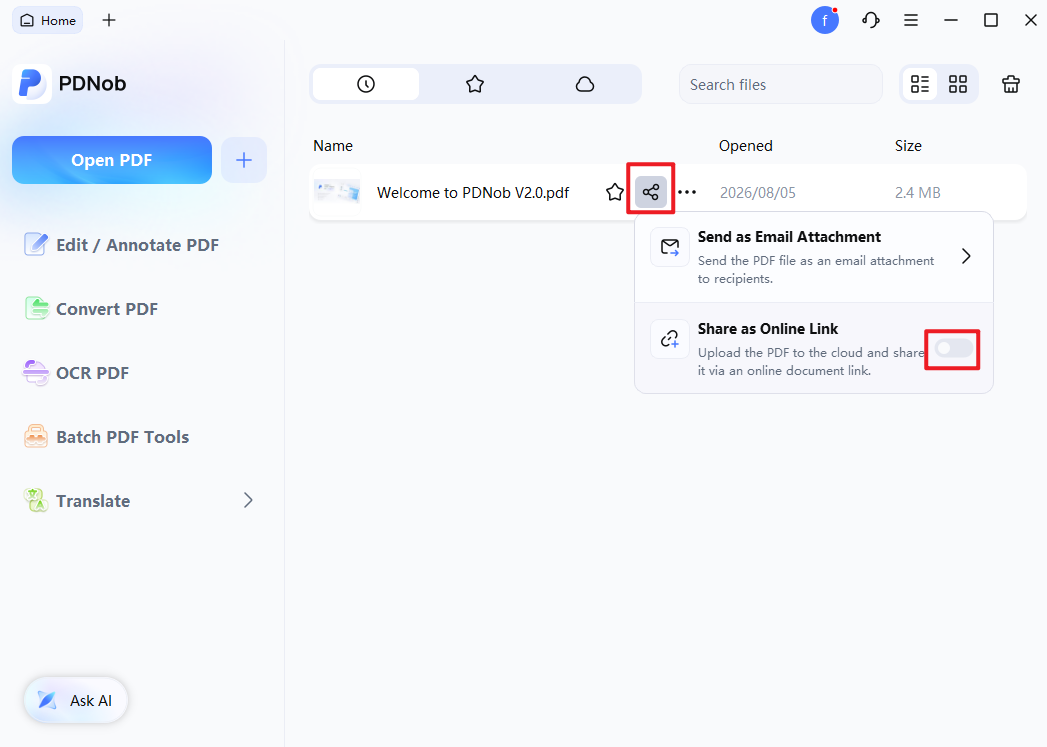
Task: Expand the Translate submenu chevron
Action: pos(248,501)
